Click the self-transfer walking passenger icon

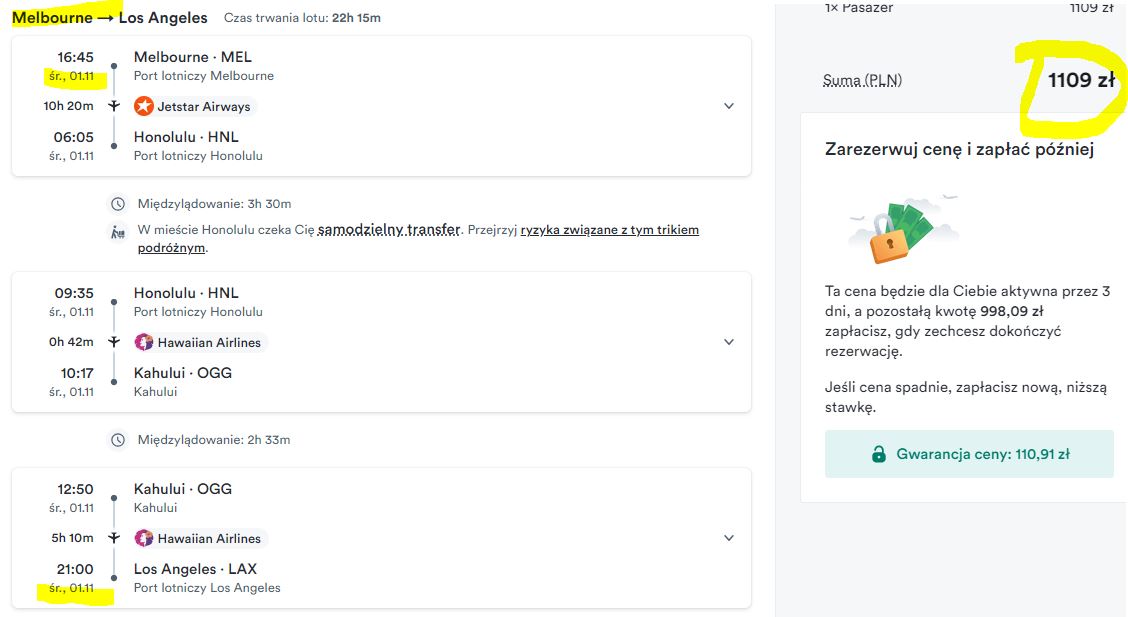coord(118,232)
